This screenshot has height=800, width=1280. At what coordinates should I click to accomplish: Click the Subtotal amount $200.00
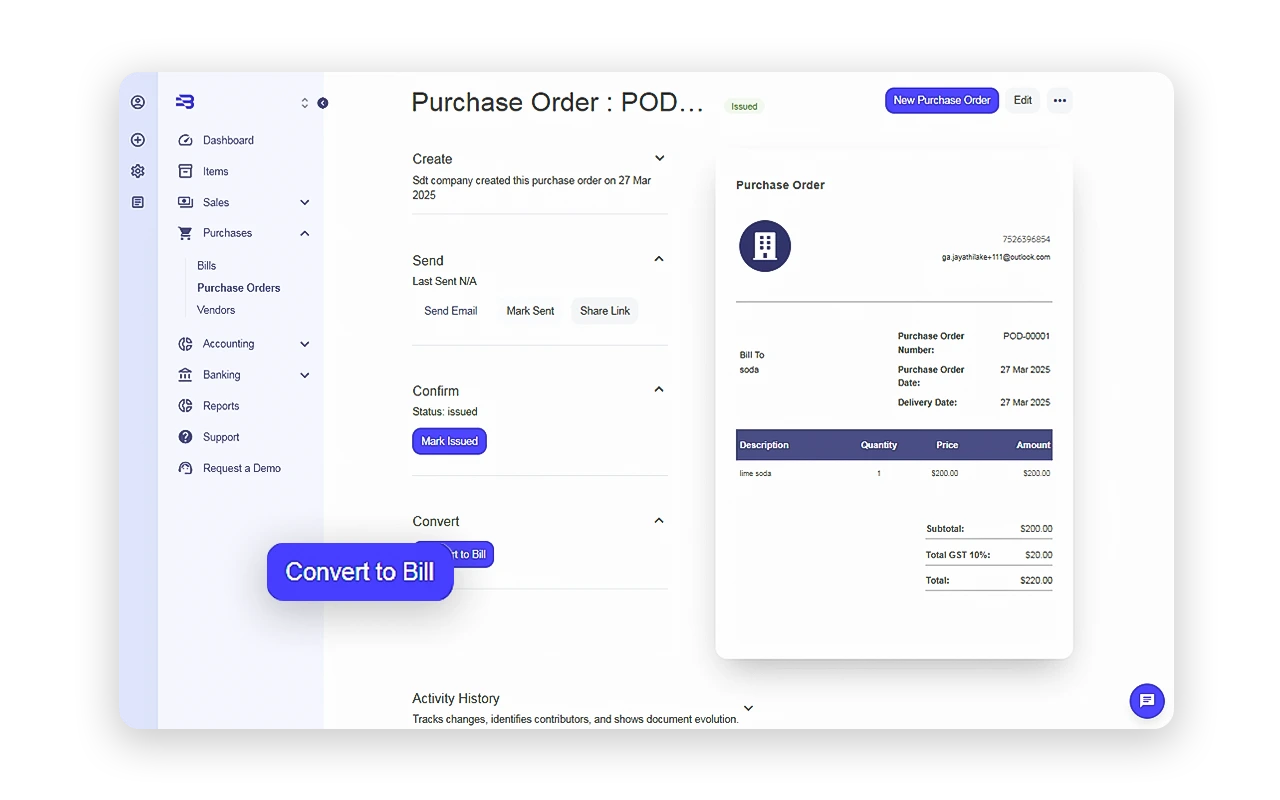1036,529
